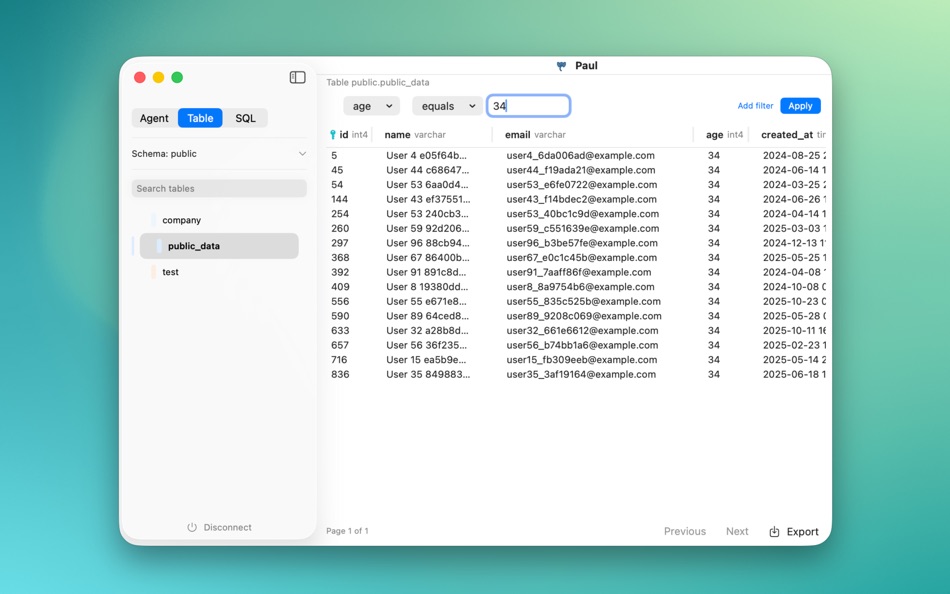Select the row with id 254

pyautogui.click(x=576, y=214)
